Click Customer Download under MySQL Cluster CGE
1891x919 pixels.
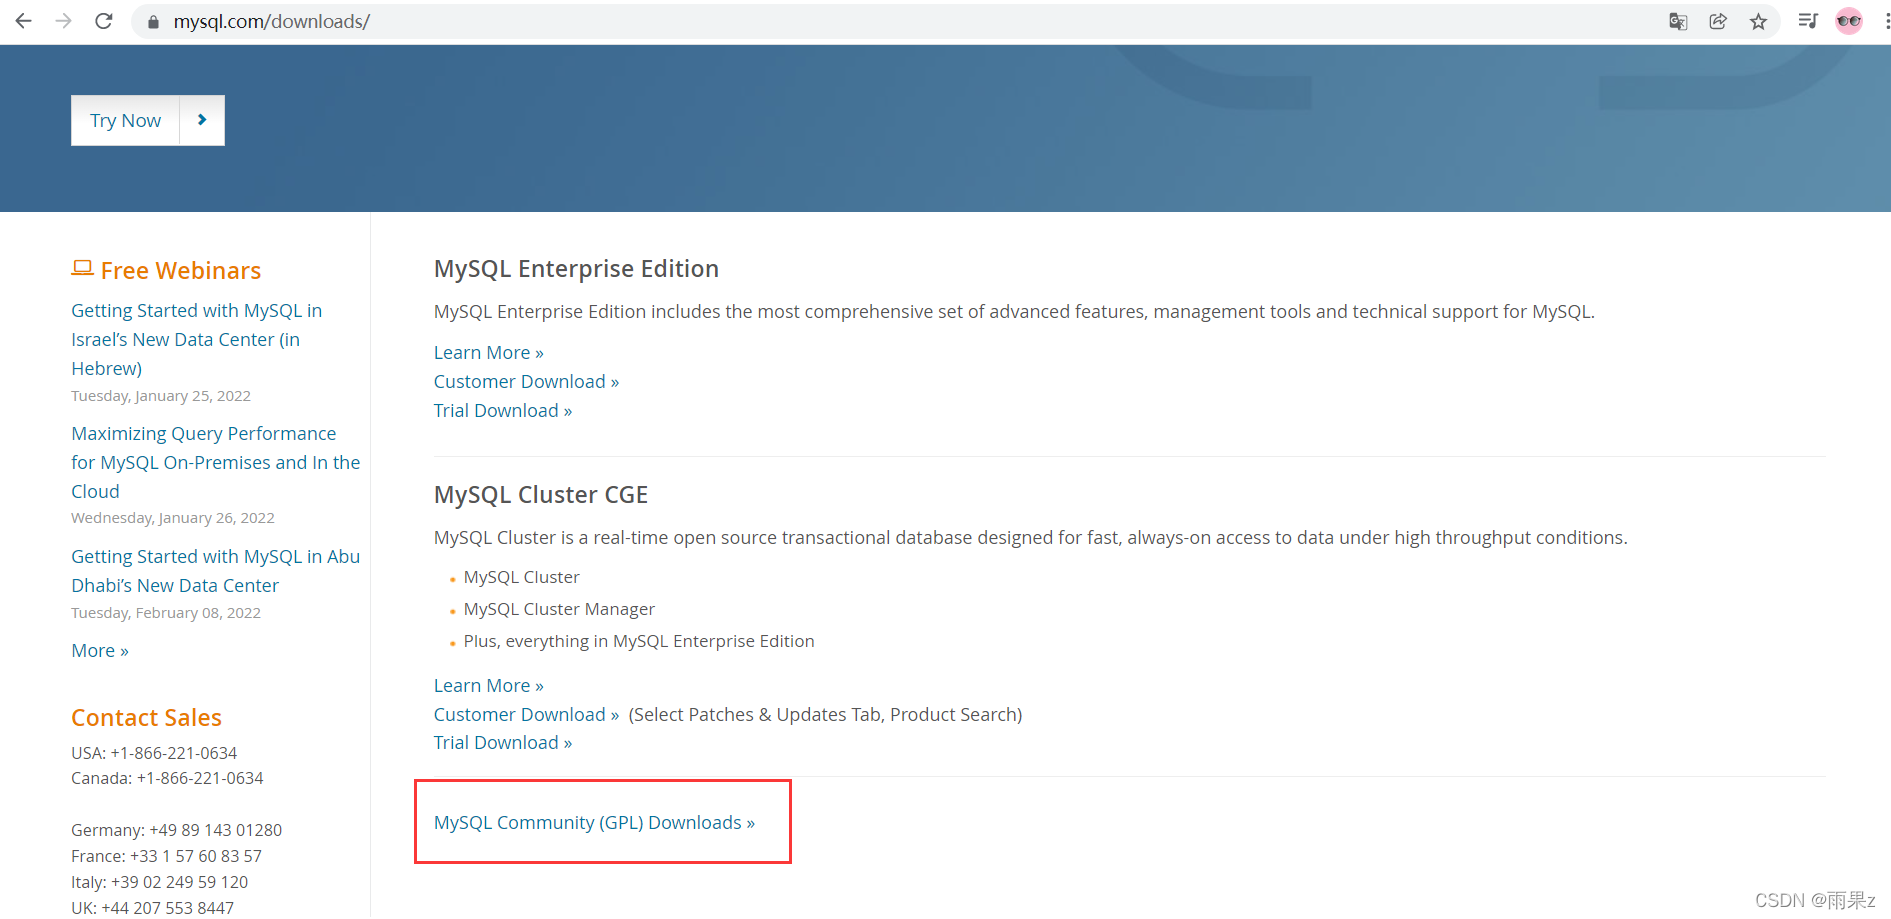coord(526,714)
